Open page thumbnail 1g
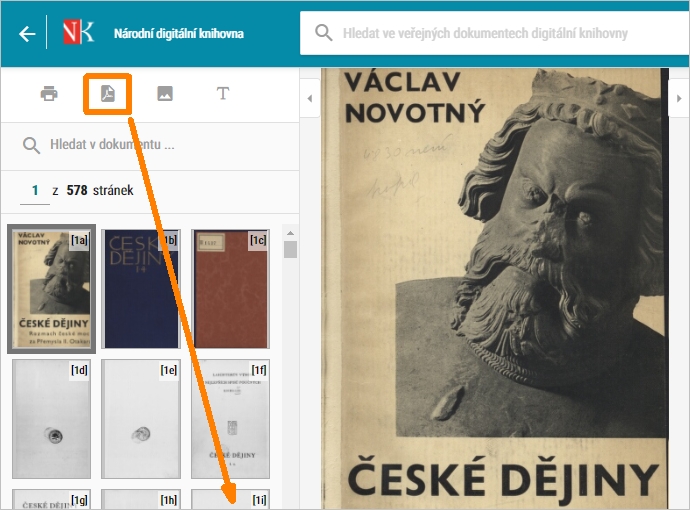Image resolution: width=690 pixels, height=510 pixels. tap(51, 499)
